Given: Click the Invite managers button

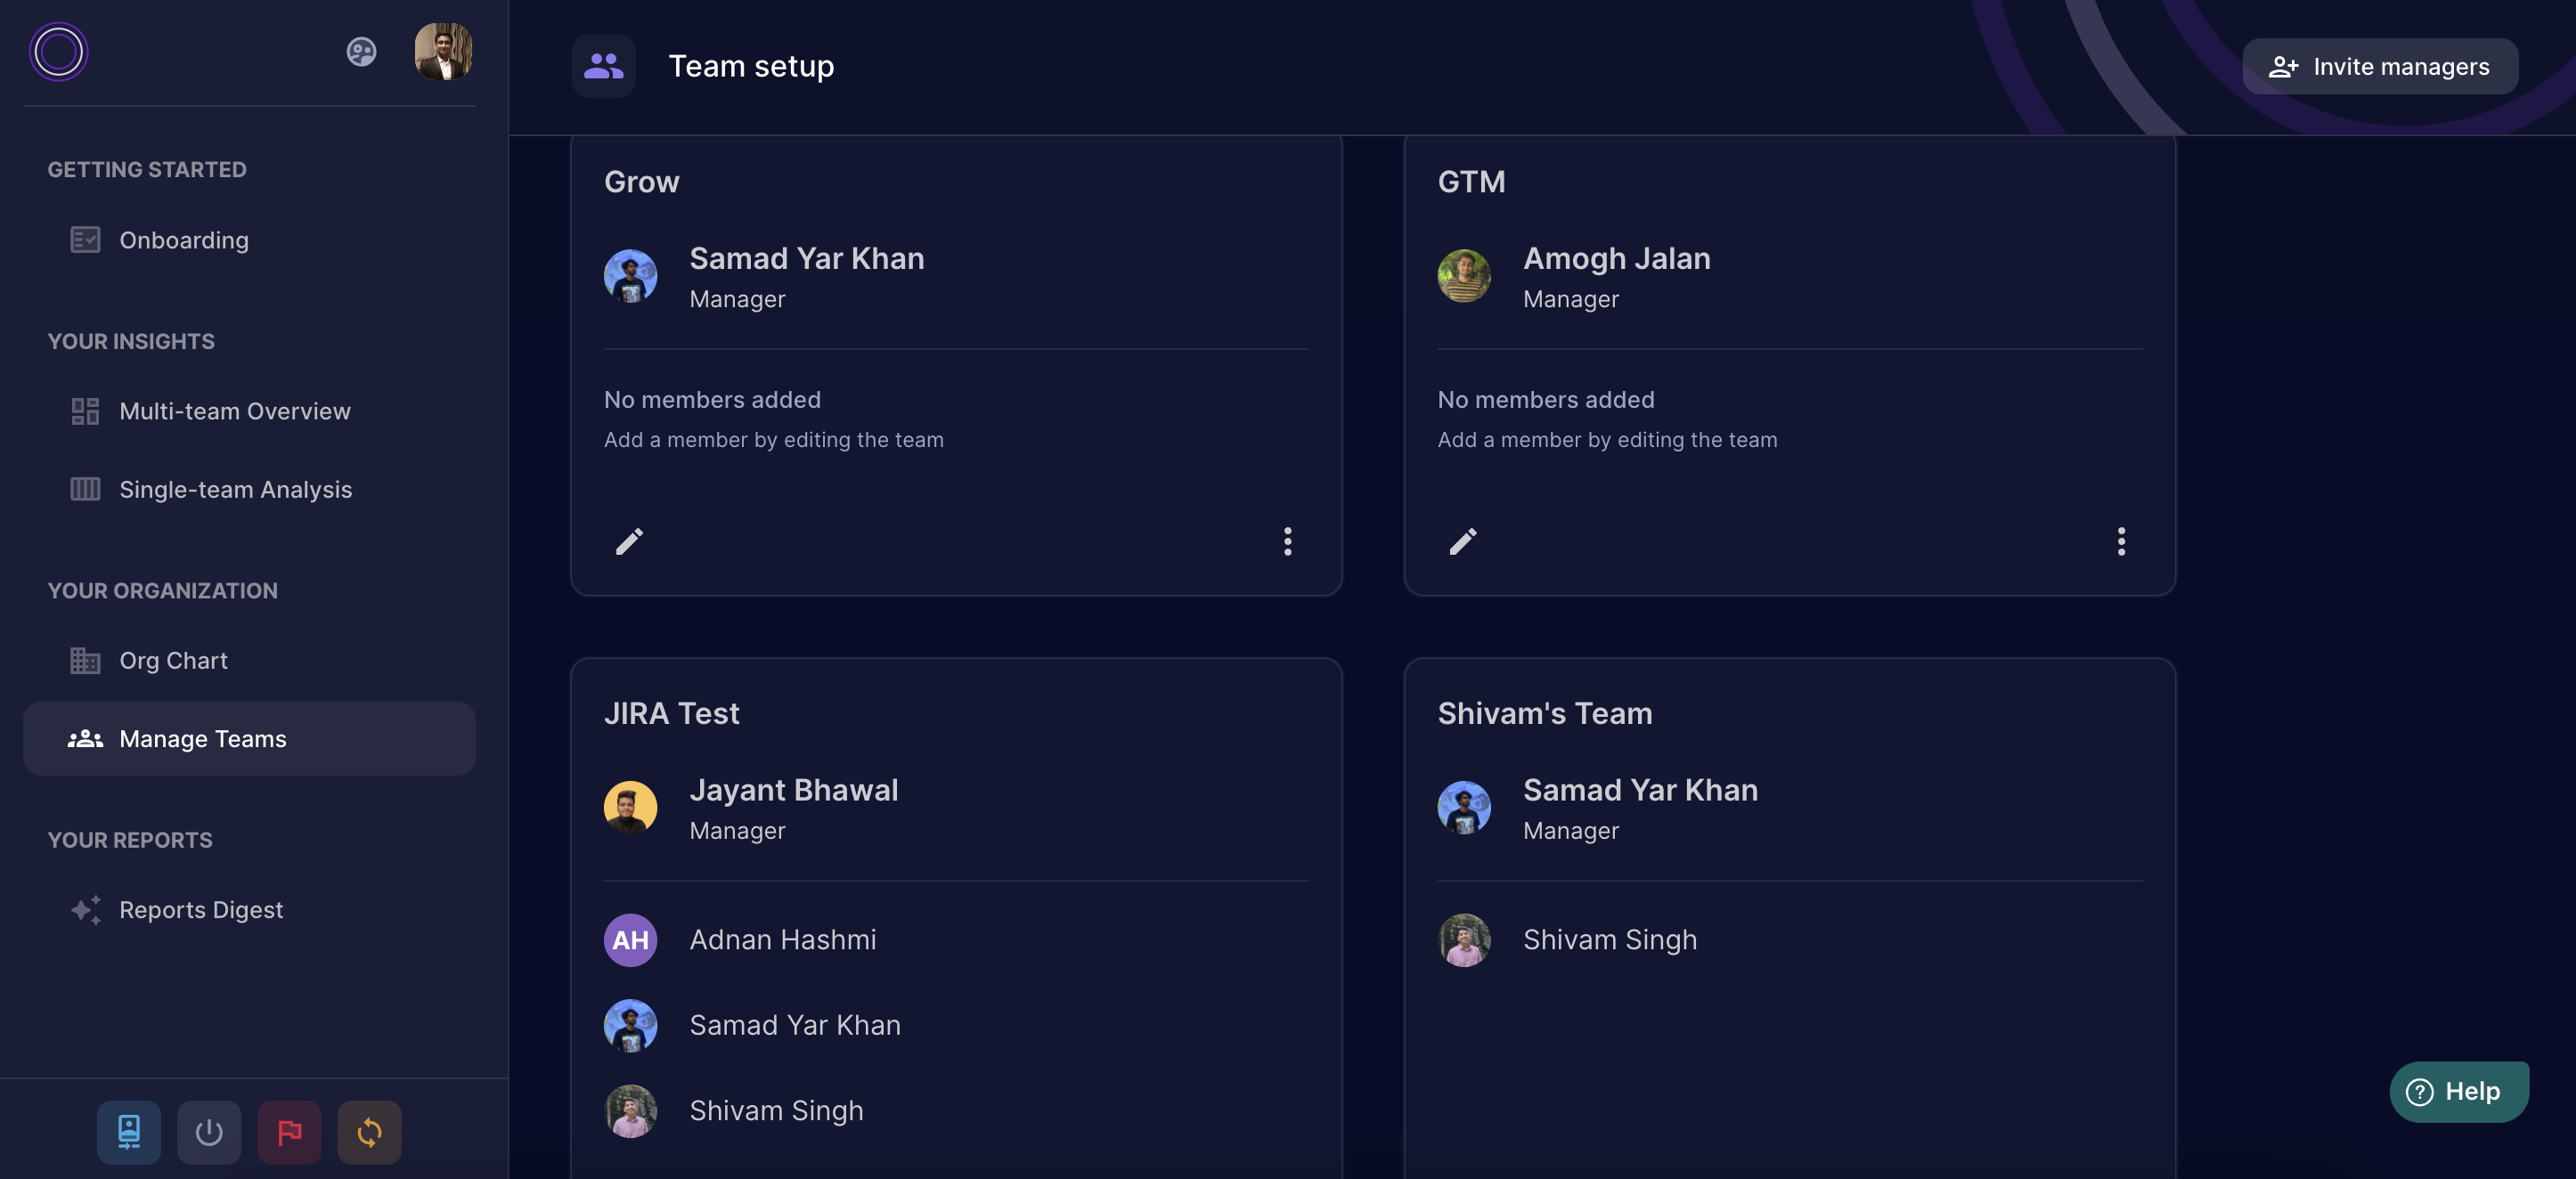Looking at the screenshot, I should 2379,66.
